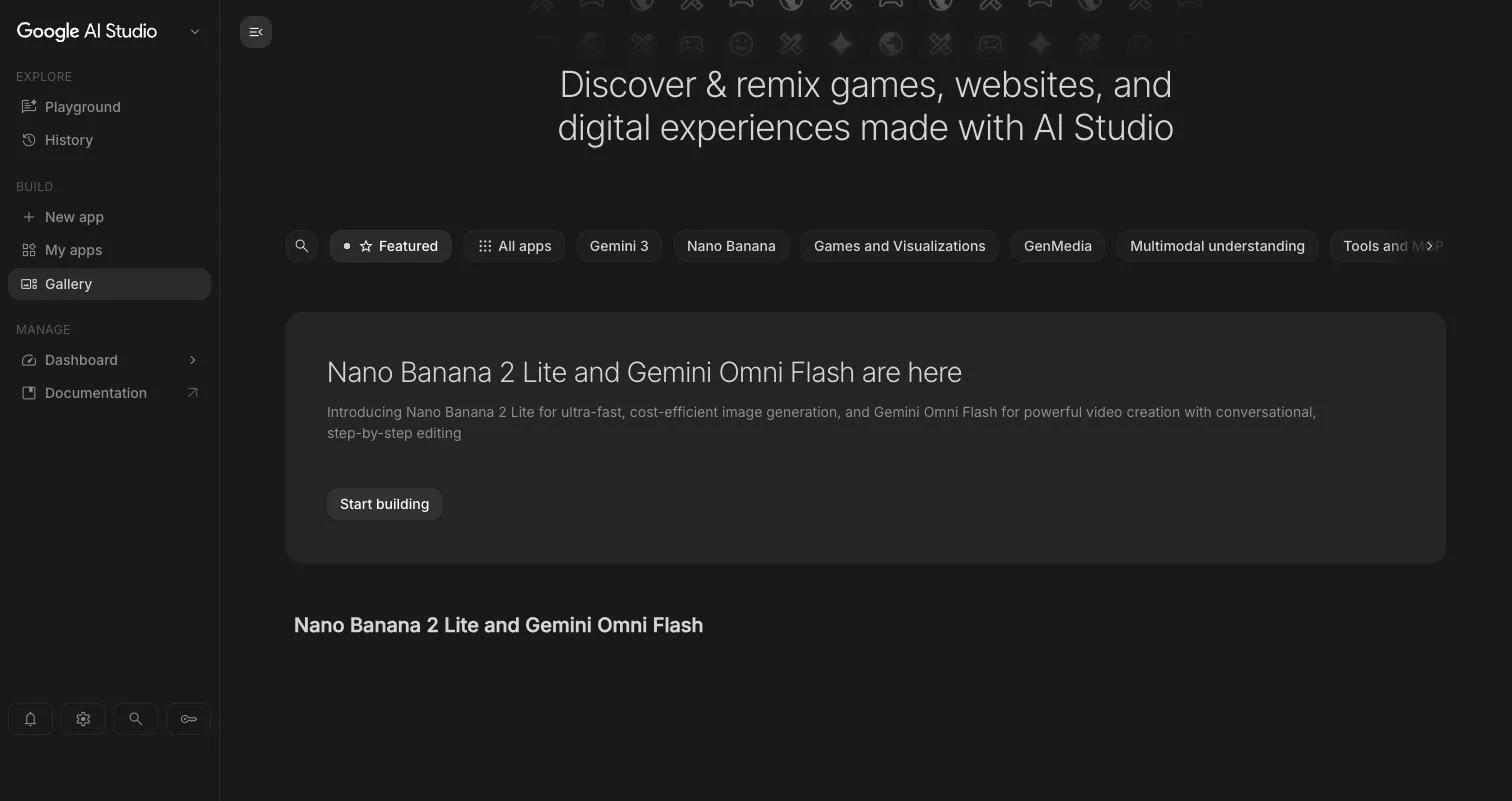1512x801 pixels.
Task: Open Playground from the sidebar
Action: [x=110, y=107]
